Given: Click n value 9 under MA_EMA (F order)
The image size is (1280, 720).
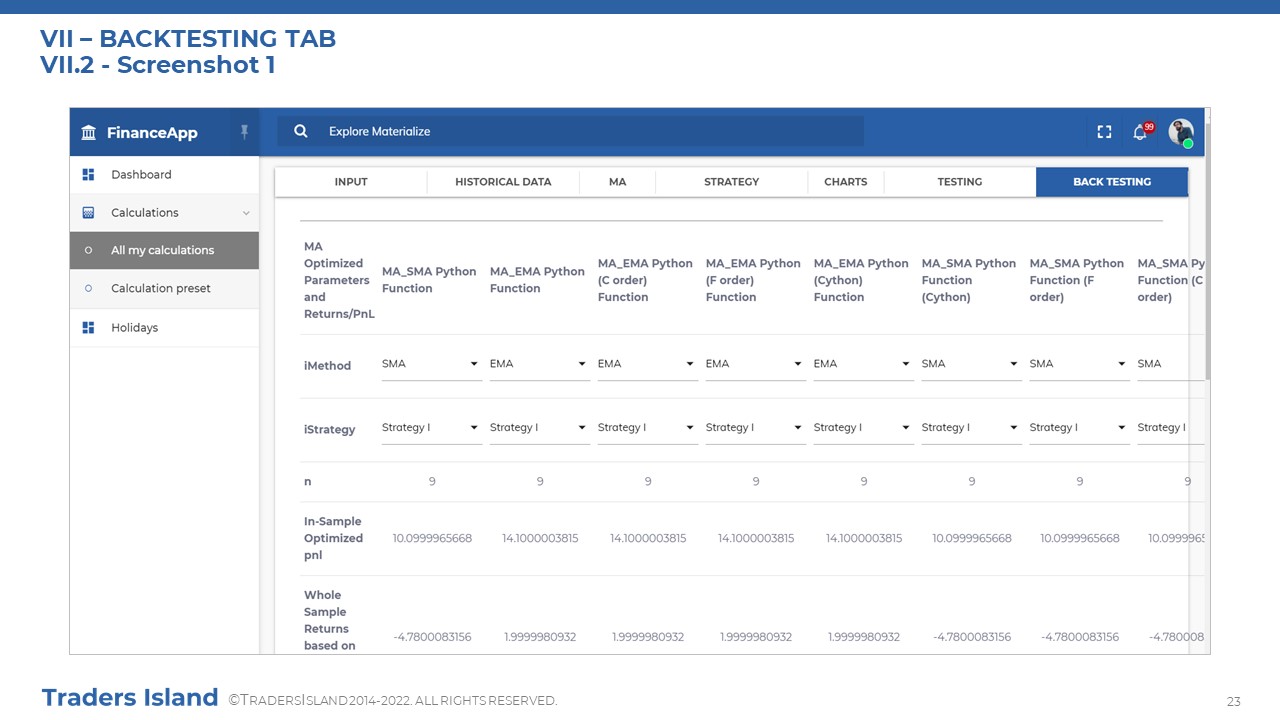Looking at the screenshot, I should point(756,482).
